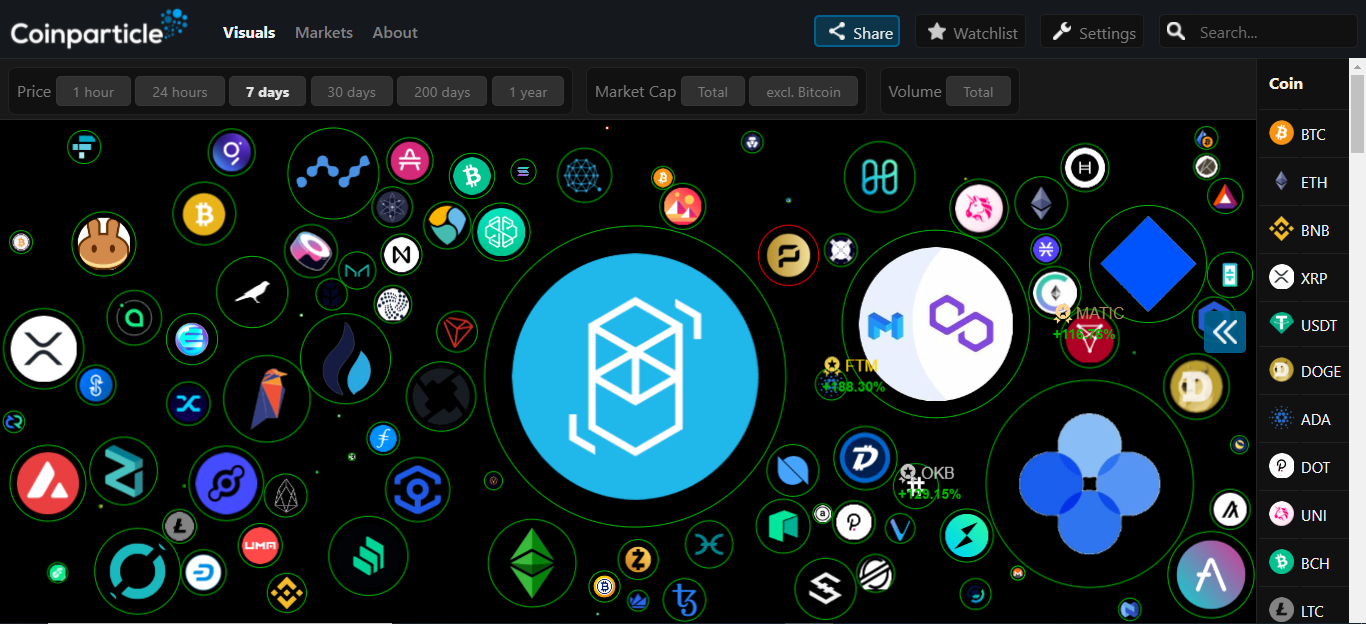This screenshot has height=624, width=1366.
Task: Open the PancakeSwap bunny bubble
Action: point(104,245)
